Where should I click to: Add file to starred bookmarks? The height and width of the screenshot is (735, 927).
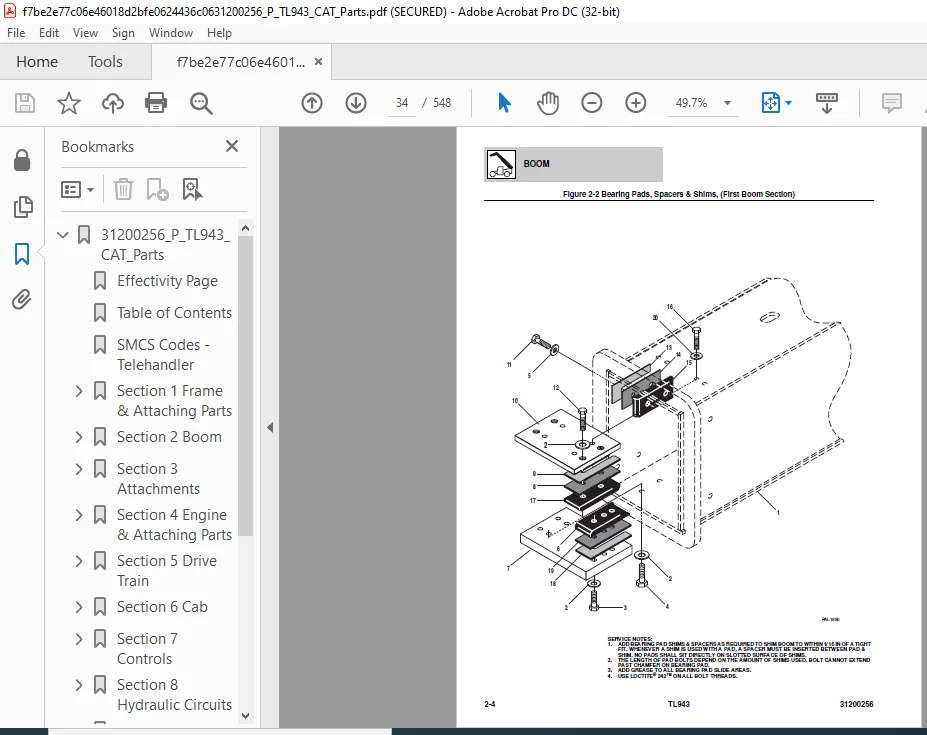(x=69, y=103)
